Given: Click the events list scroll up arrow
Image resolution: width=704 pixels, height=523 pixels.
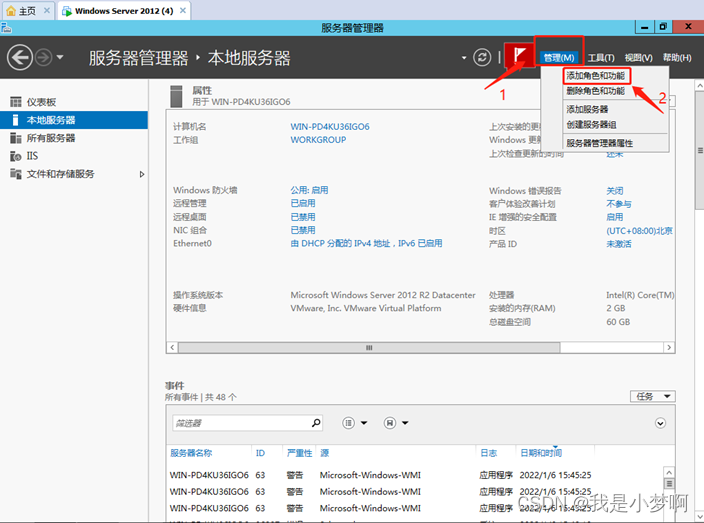Looking at the screenshot, I should 669,472.
